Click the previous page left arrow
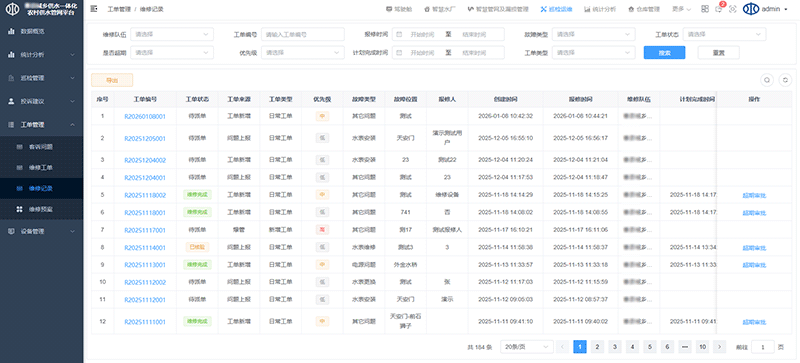The width and height of the screenshot is (800, 363). pyautogui.click(x=563, y=347)
